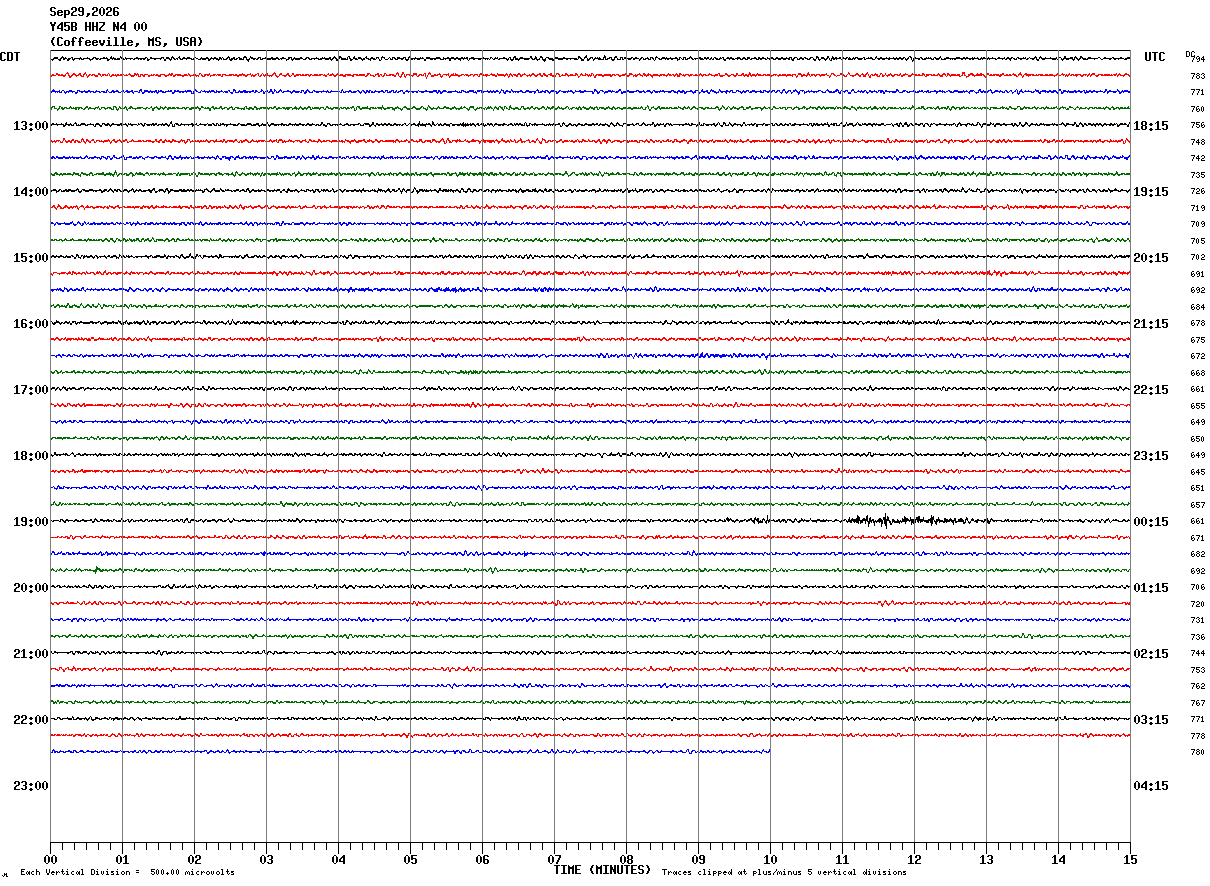Click the TIME (MINUTES) axis title
The height and width of the screenshot is (886, 1210).
click(x=602, y=870)
